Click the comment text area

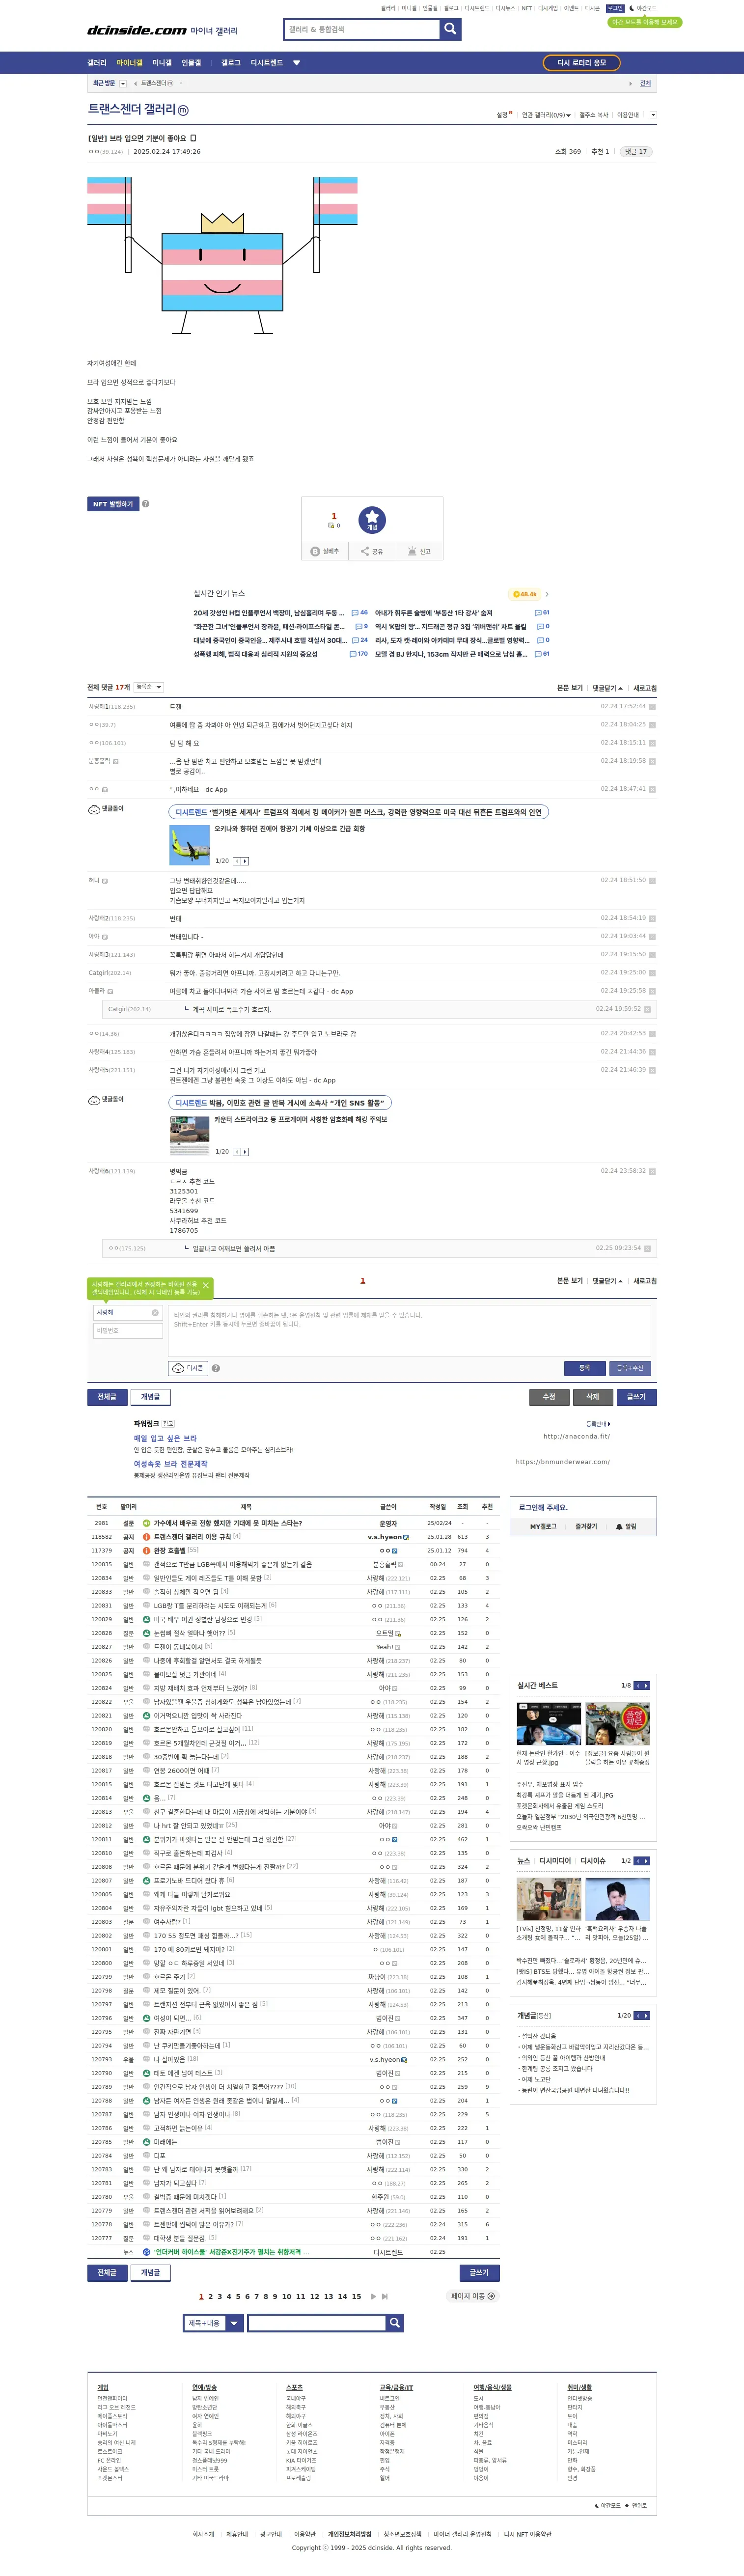coord(409,1330)
